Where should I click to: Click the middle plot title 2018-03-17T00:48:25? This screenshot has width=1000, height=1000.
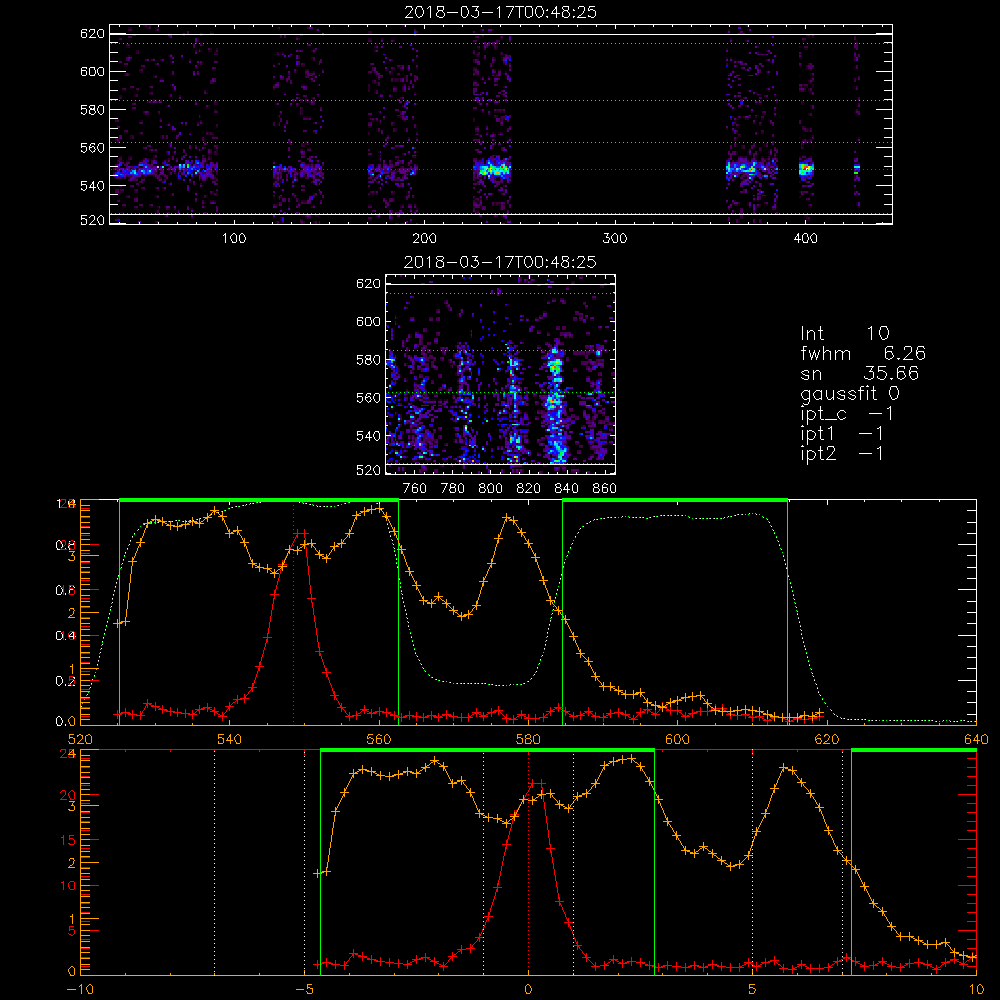[501, 262]
